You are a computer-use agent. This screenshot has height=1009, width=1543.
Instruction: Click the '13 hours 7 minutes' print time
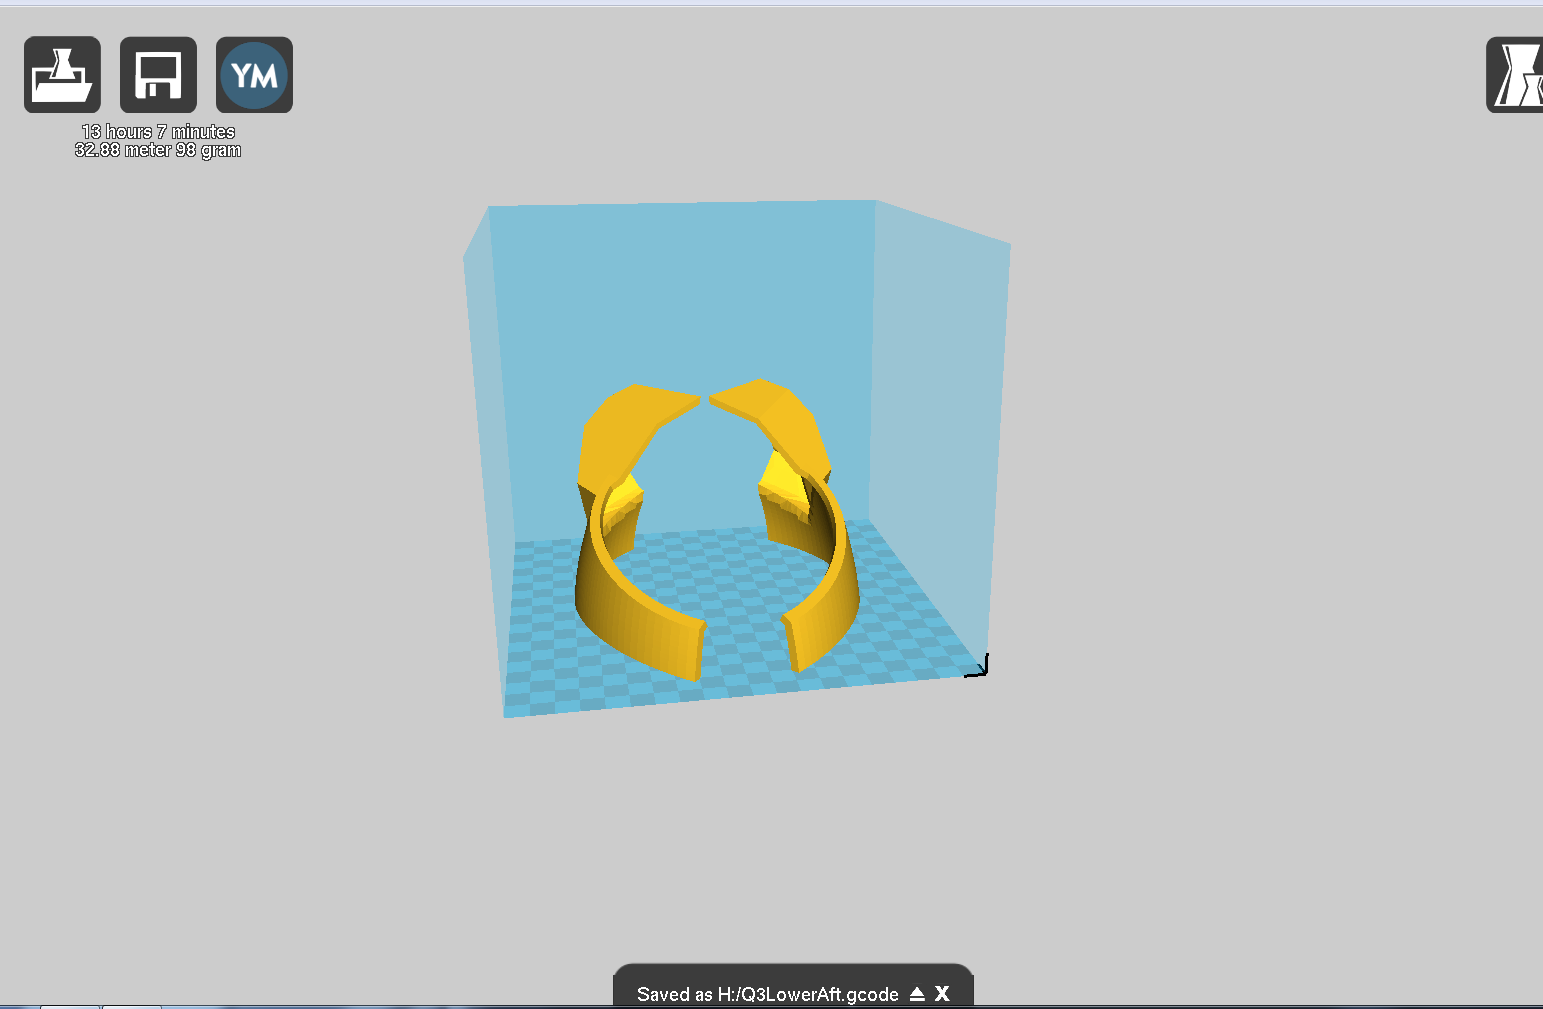click(x=158, y=132)
